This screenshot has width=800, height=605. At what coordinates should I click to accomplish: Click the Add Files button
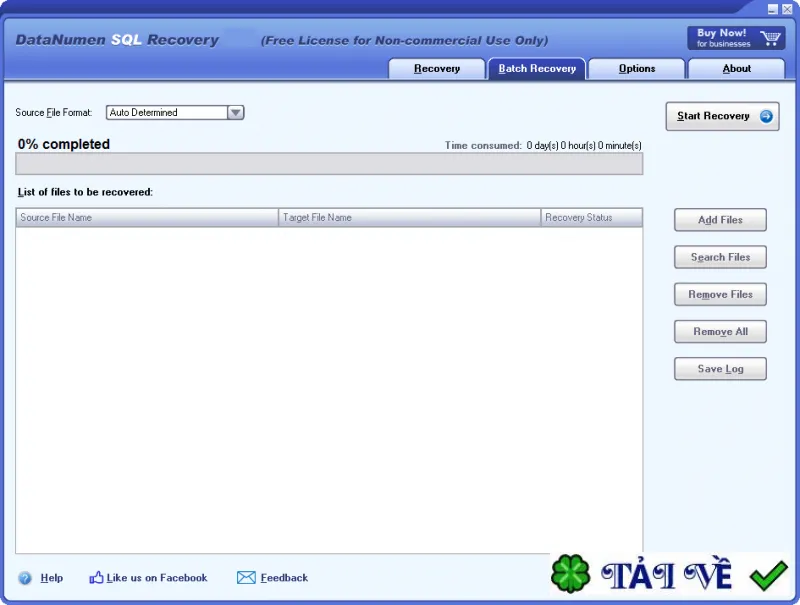point(720,220)
